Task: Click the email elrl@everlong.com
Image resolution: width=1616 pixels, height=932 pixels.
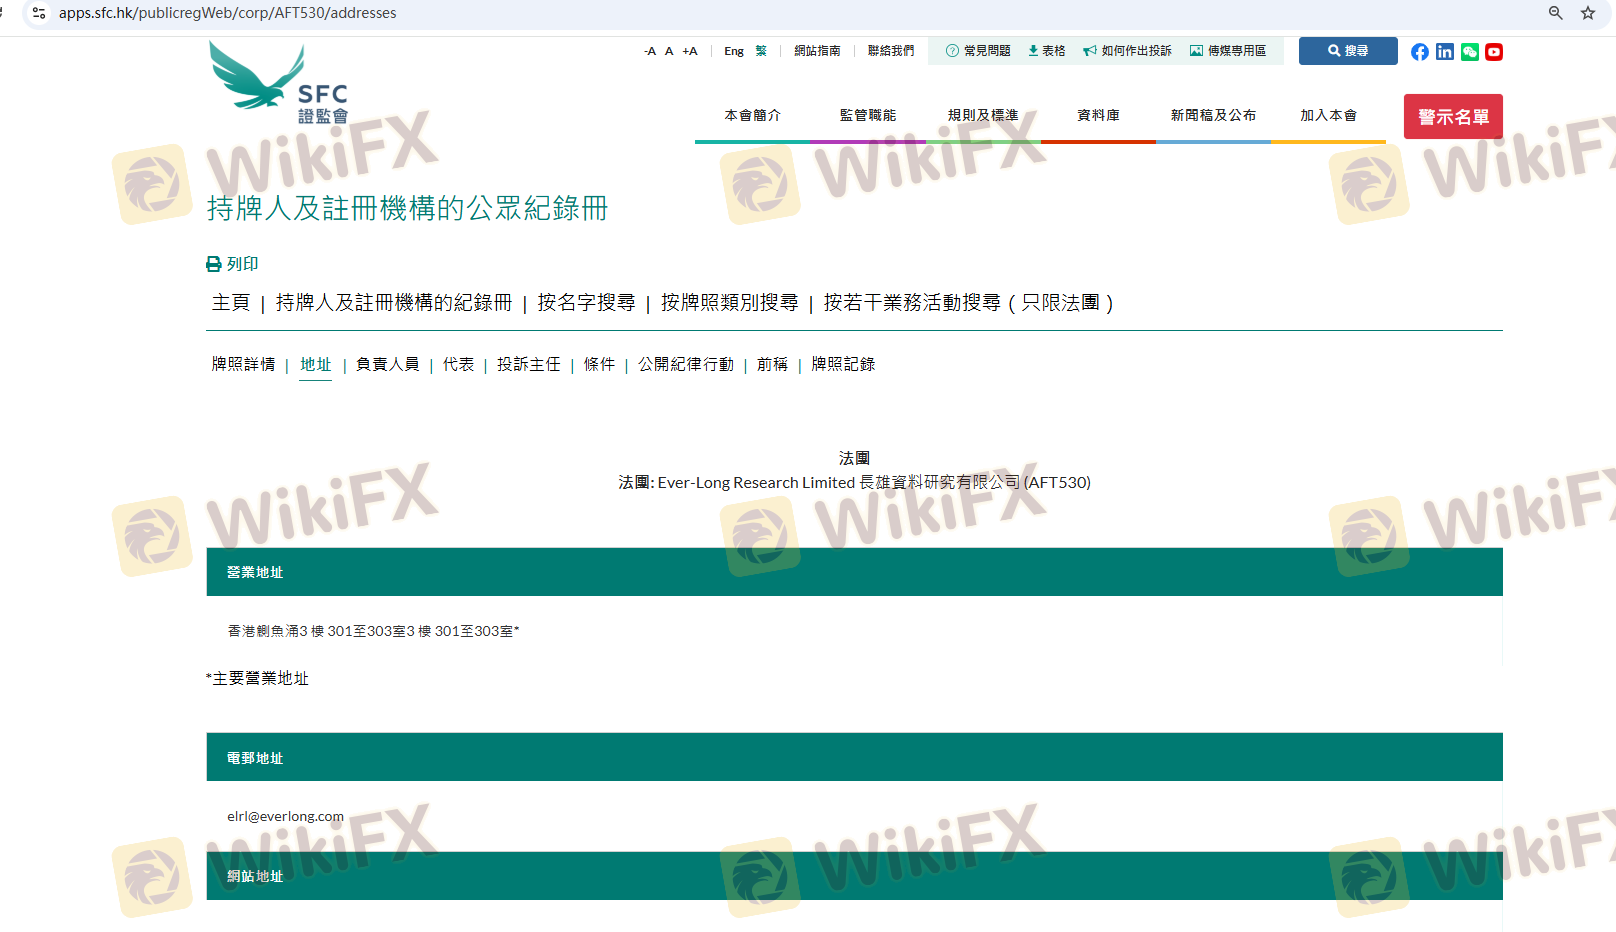Action: [285, 816]
